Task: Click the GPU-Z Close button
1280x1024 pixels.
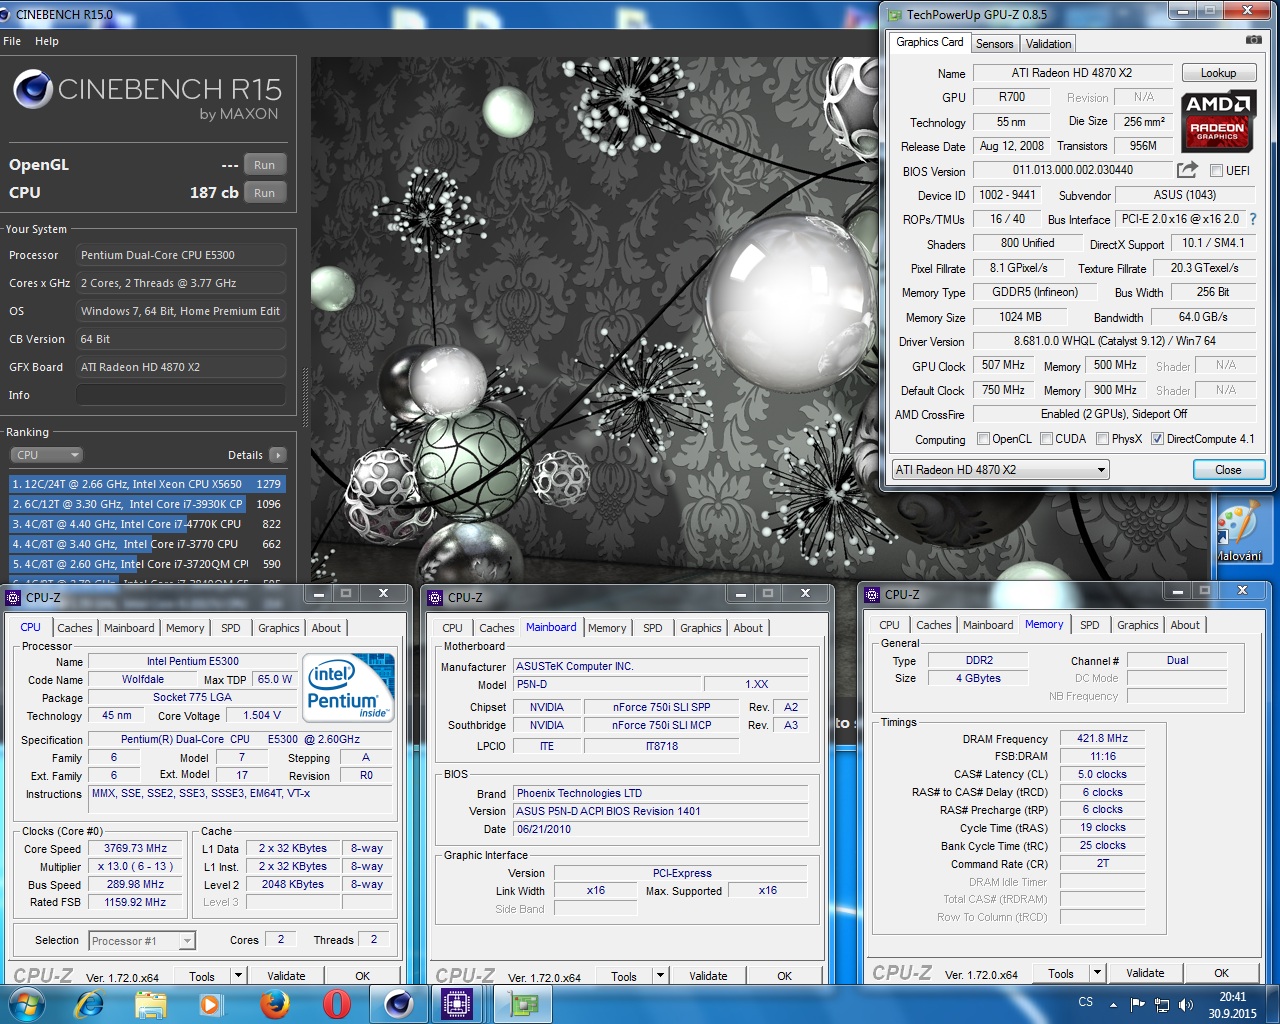Action: coord(1228,470)
